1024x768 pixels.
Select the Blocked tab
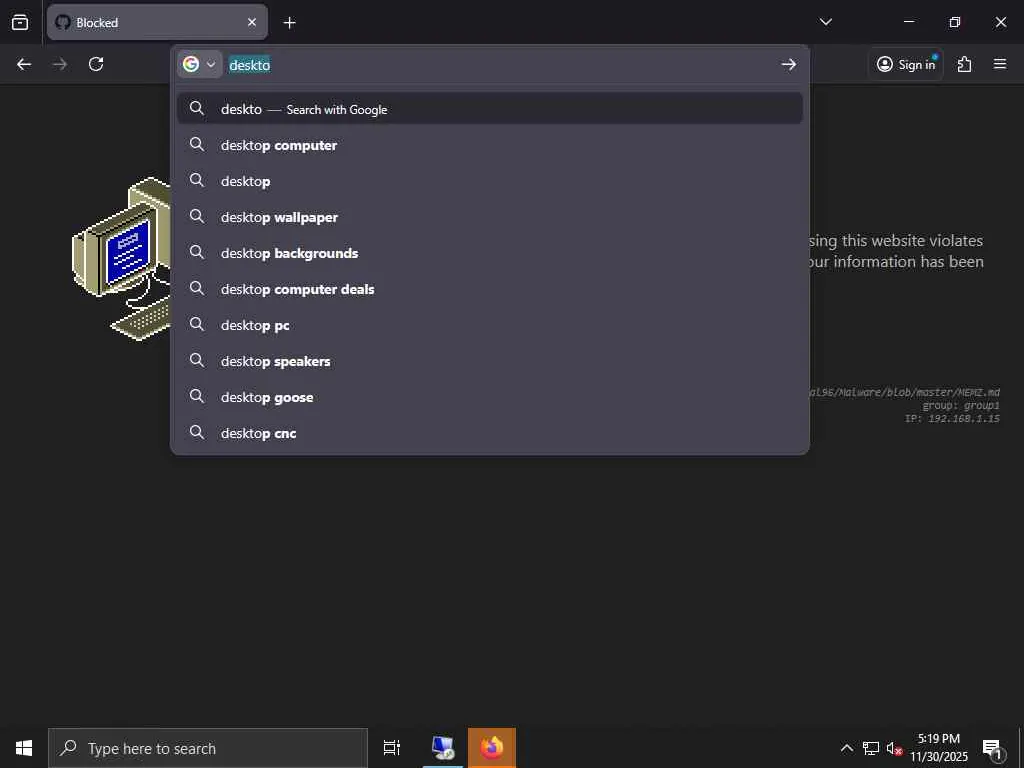157,22
